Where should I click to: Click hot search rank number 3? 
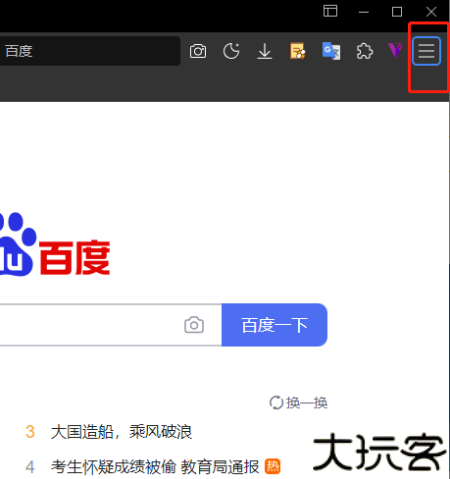(30, 432)
